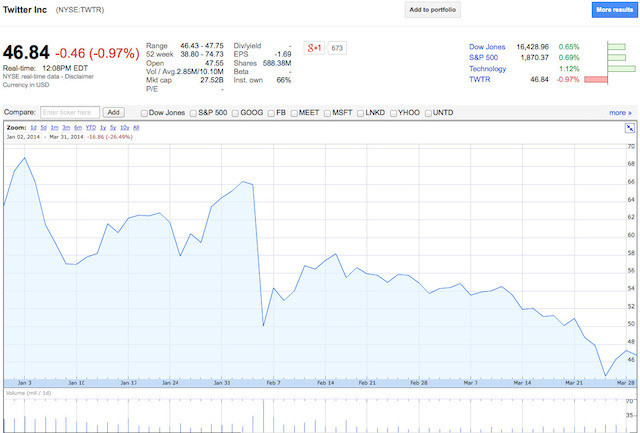Click the -16.86 (-26.49%) period change

tap(110, 137)
